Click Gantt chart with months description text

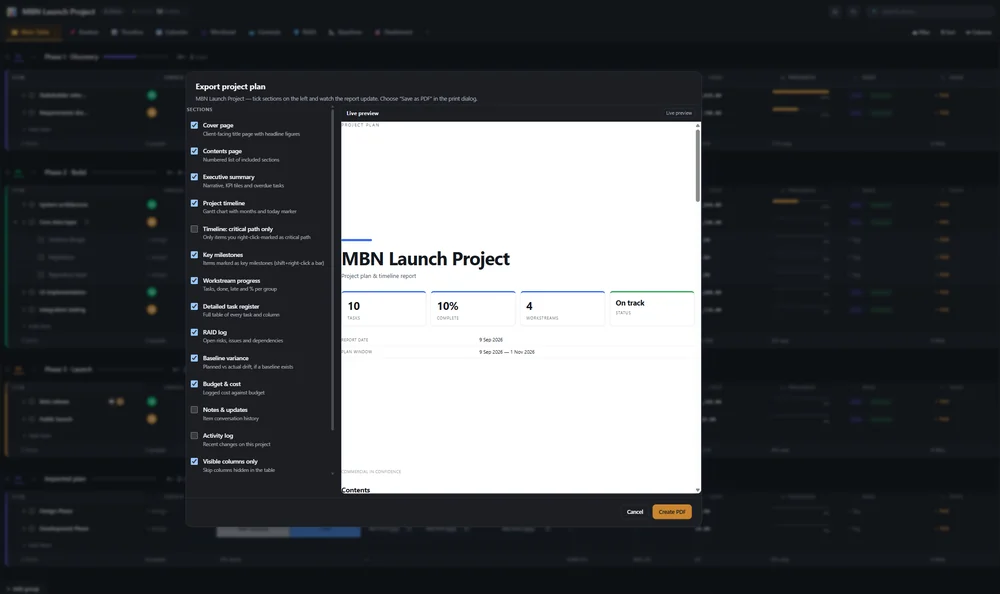249,211
